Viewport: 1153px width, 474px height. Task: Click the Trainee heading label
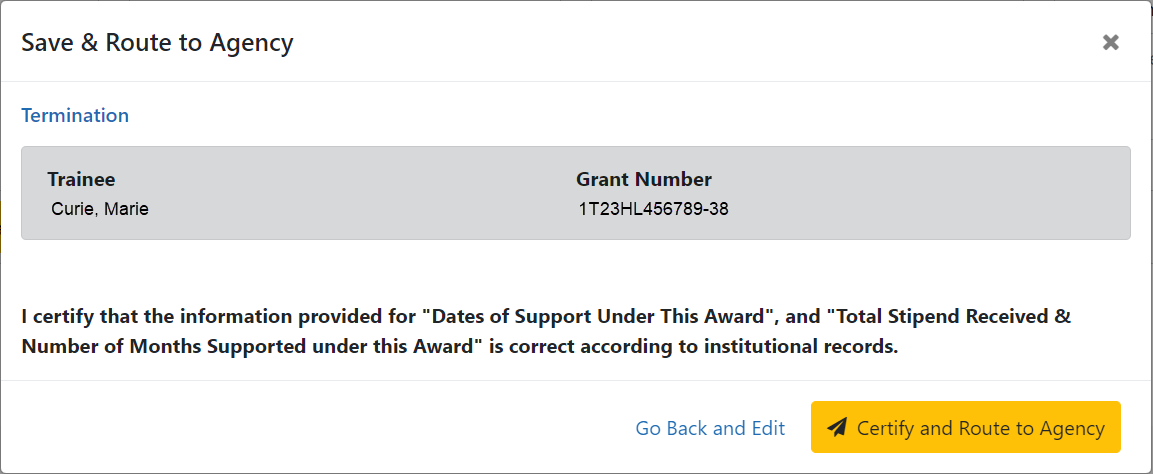(x=81, y=180)
